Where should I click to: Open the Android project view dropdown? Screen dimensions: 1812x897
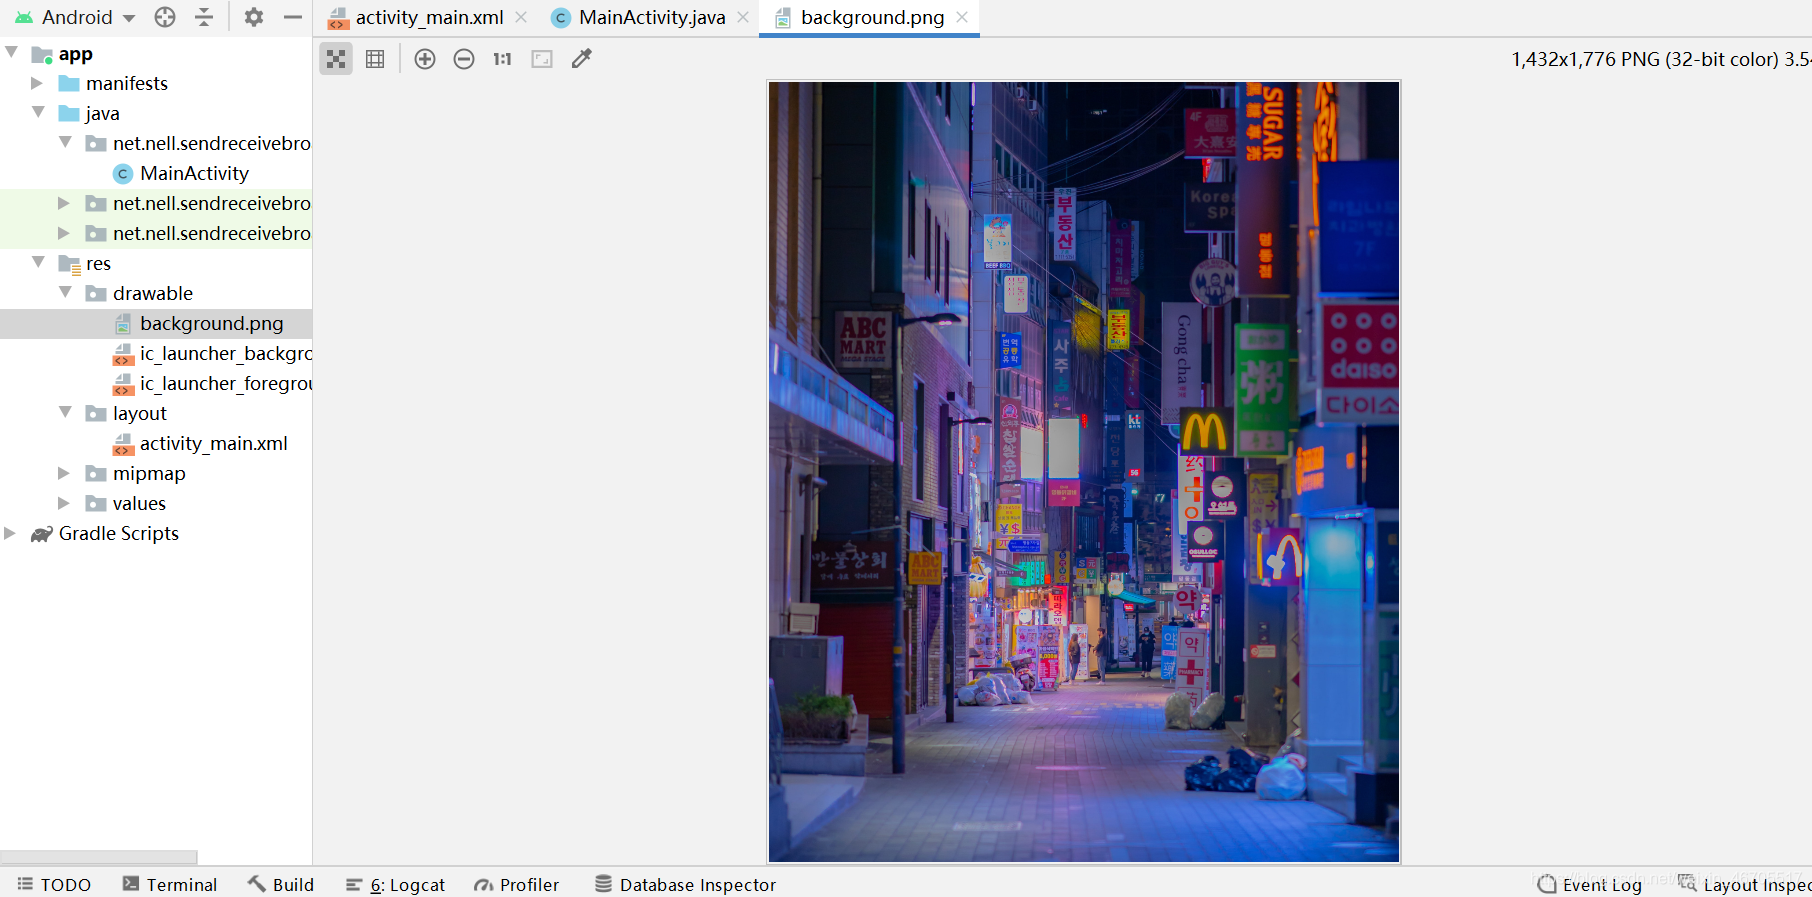[75, 17]
